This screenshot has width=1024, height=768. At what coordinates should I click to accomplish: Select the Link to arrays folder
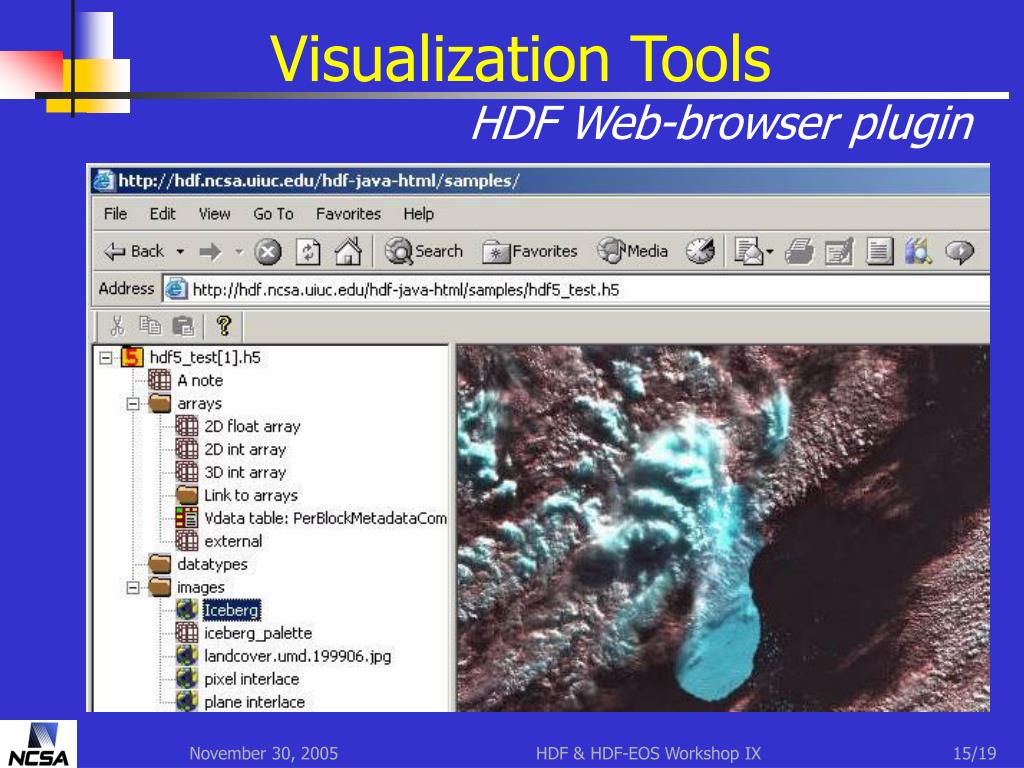click(251, 495)
